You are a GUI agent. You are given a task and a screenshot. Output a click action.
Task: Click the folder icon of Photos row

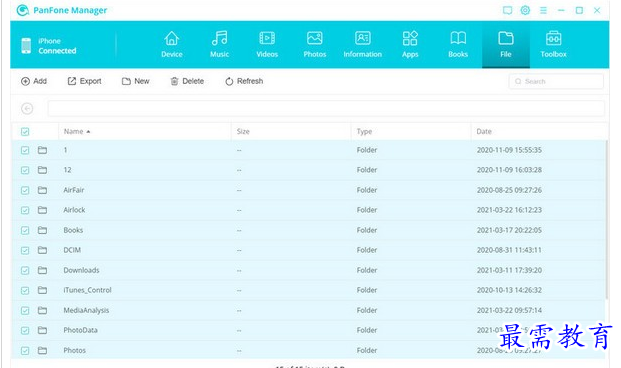pyautogui.click(x=42, y=350)
